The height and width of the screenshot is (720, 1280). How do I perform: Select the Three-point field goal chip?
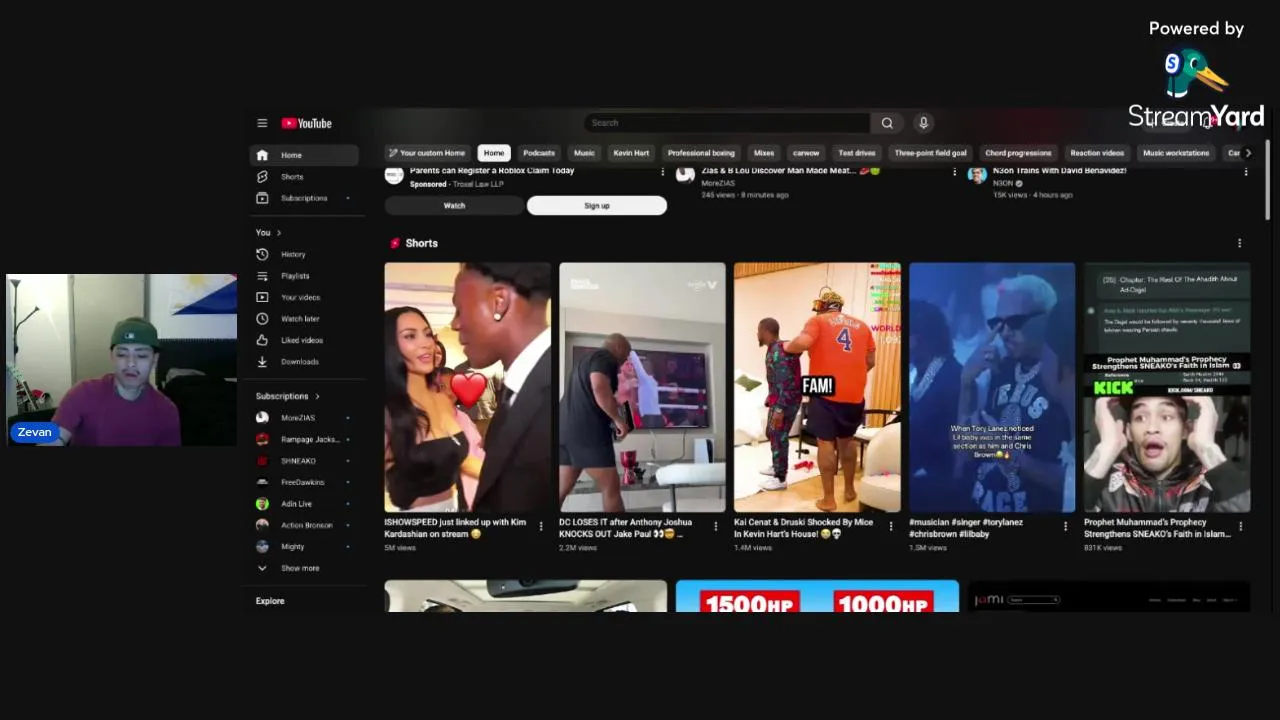(x=931, y=153)
